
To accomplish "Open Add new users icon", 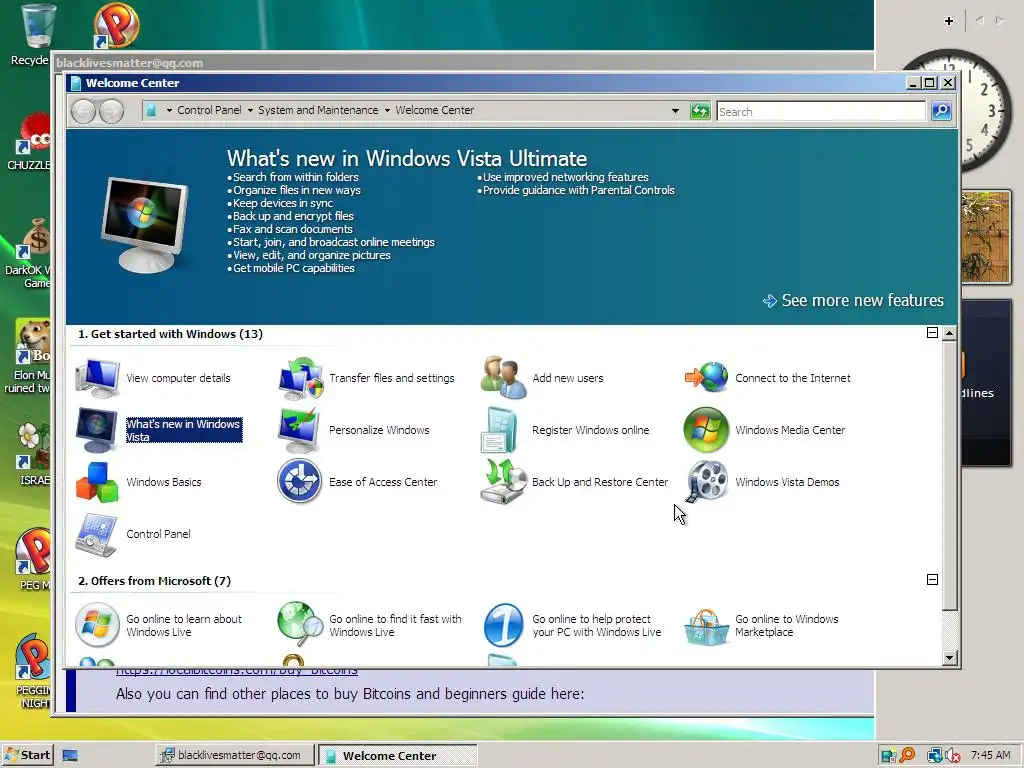I will [x=504, y=377].
